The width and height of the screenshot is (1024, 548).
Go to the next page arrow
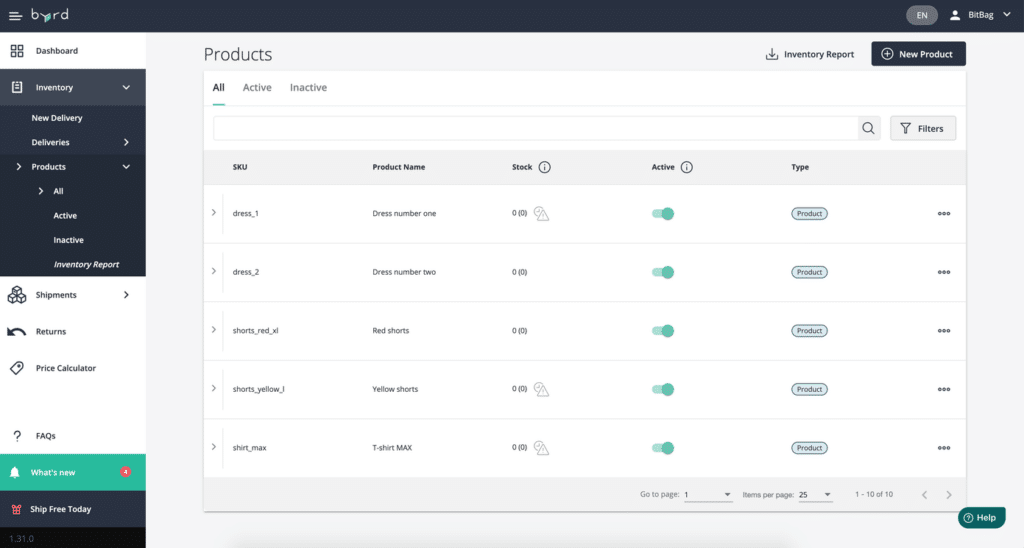[949, 495]
